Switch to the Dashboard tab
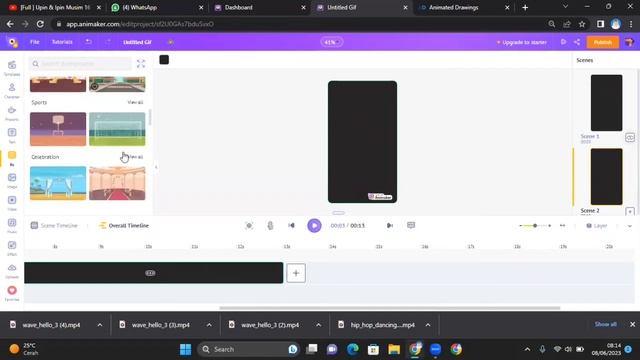The image size is (640, 360). pos(260,7)
